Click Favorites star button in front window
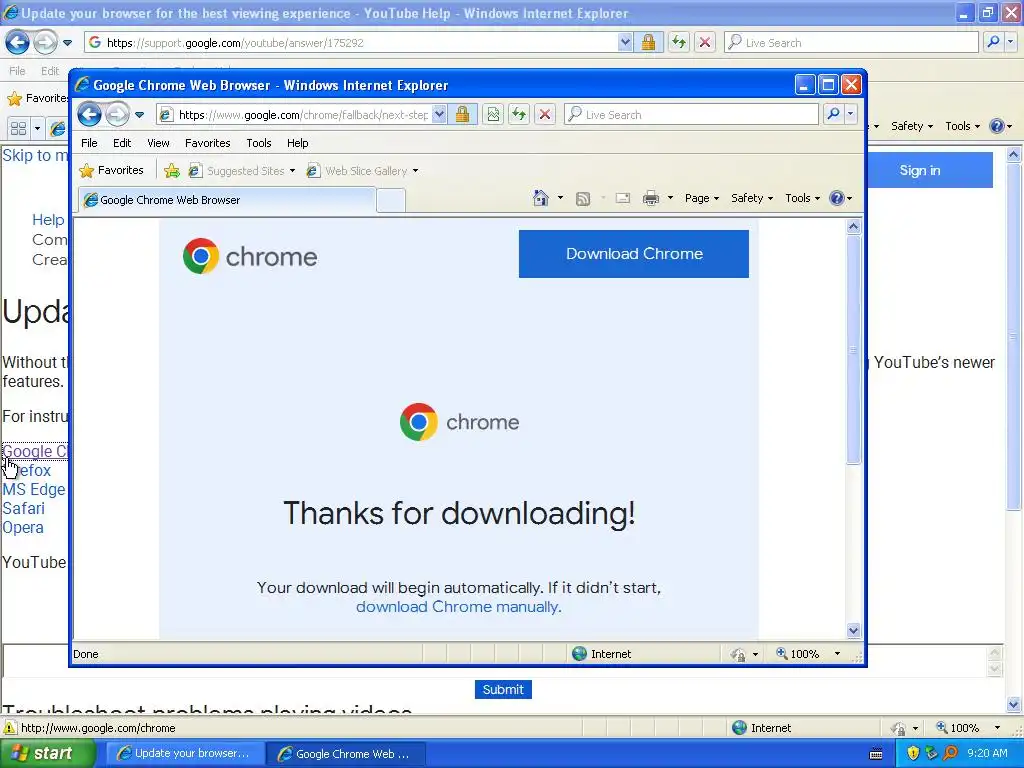The width and height of the screenshot is (1024, 768). [x=111, y=170]
